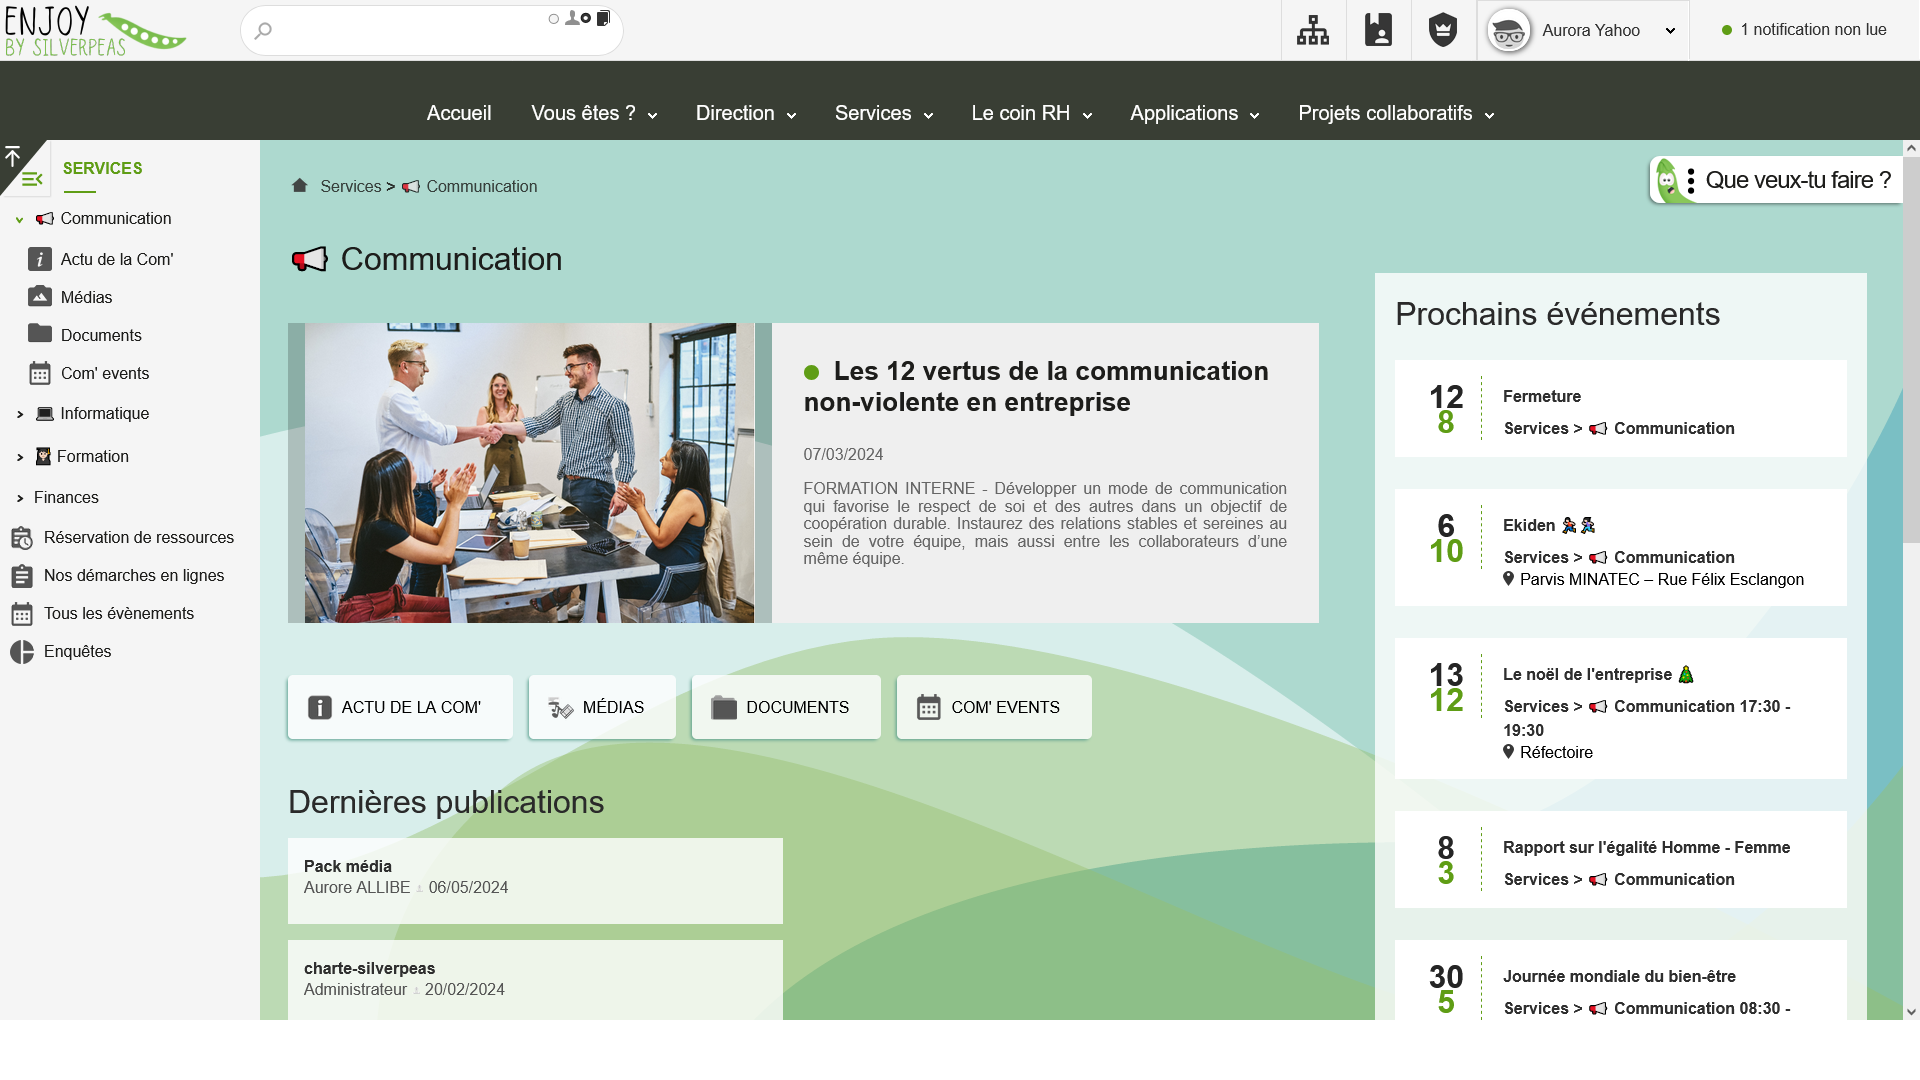Select Actu de la Com' in sidebar
1920x1080 pixels.
pos(117,259)
